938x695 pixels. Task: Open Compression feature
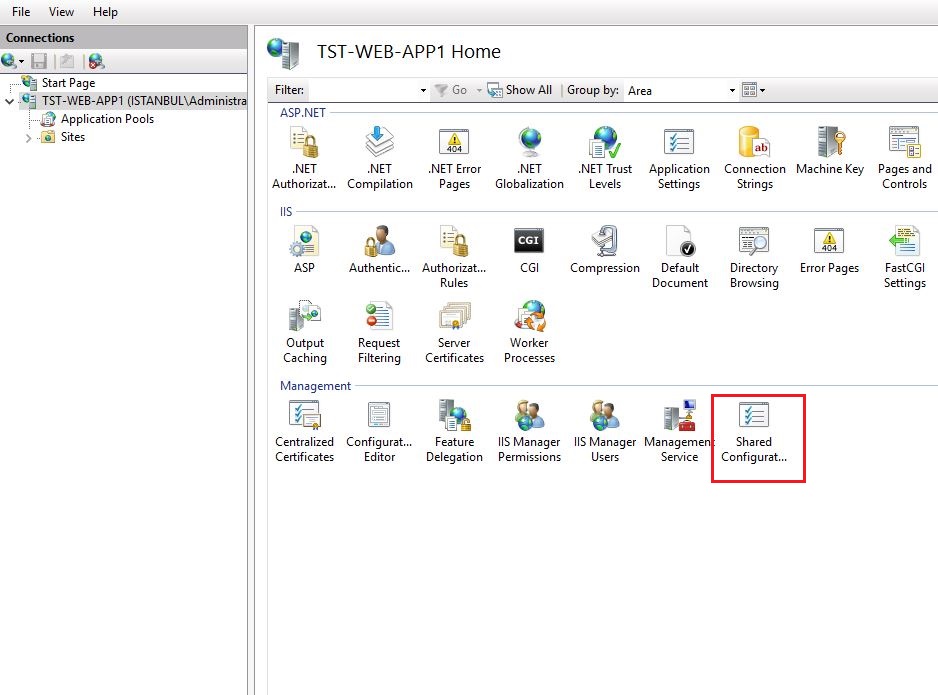605,249
